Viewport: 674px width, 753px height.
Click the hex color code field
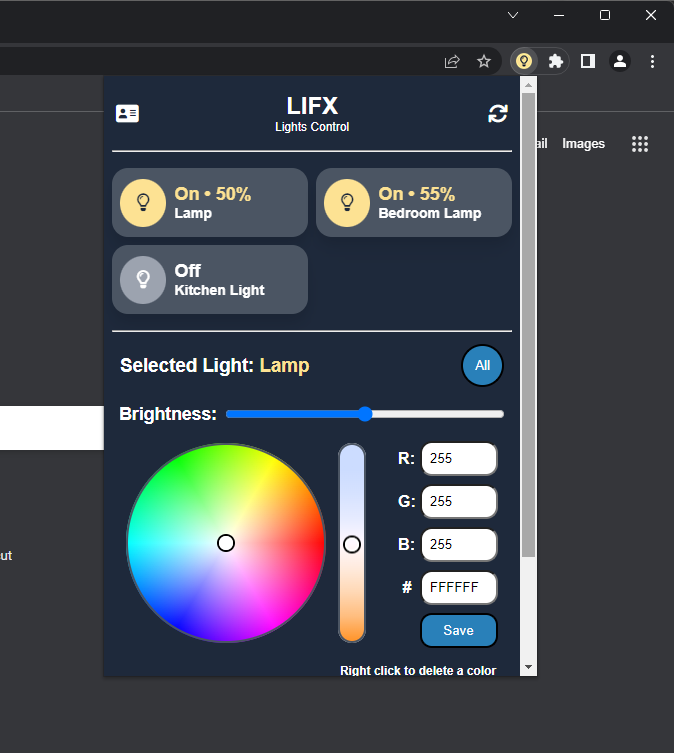tap(459, 588)
